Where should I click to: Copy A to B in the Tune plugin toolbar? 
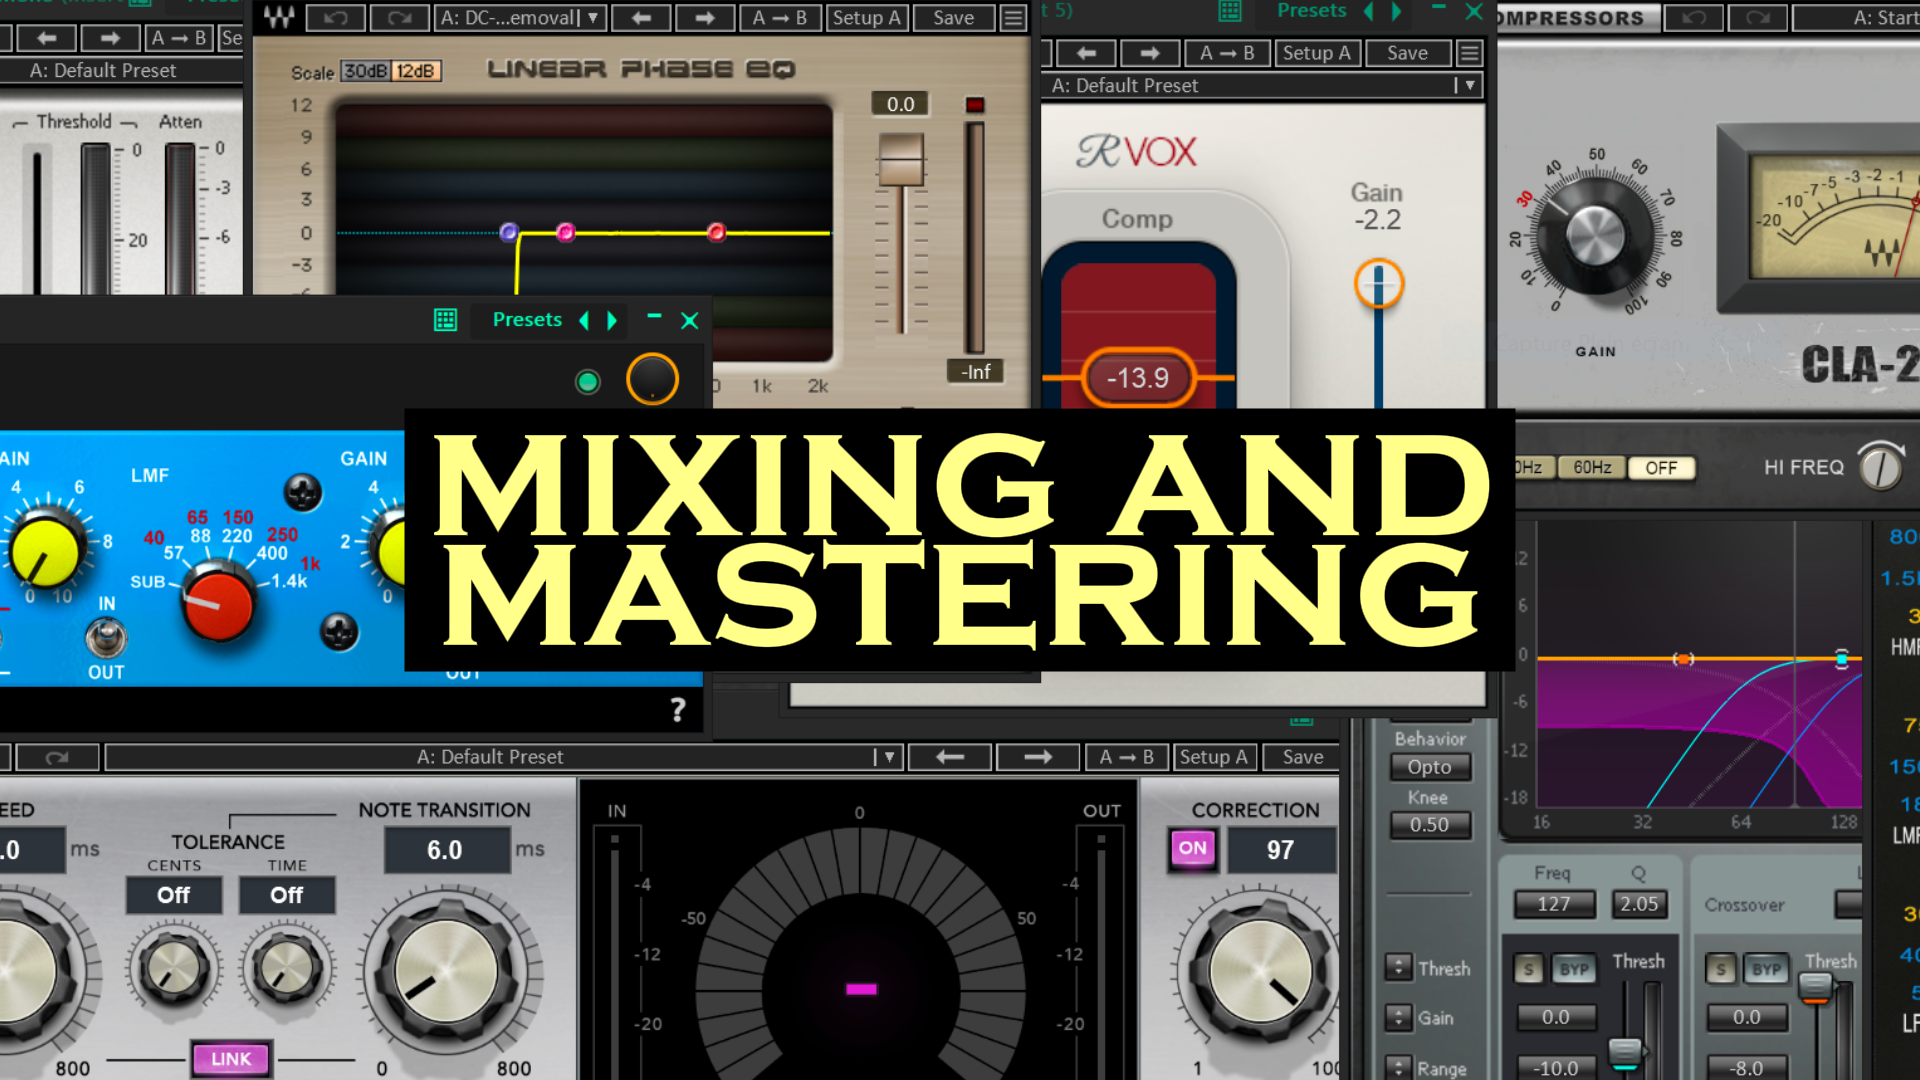[x=1127, y=757]
